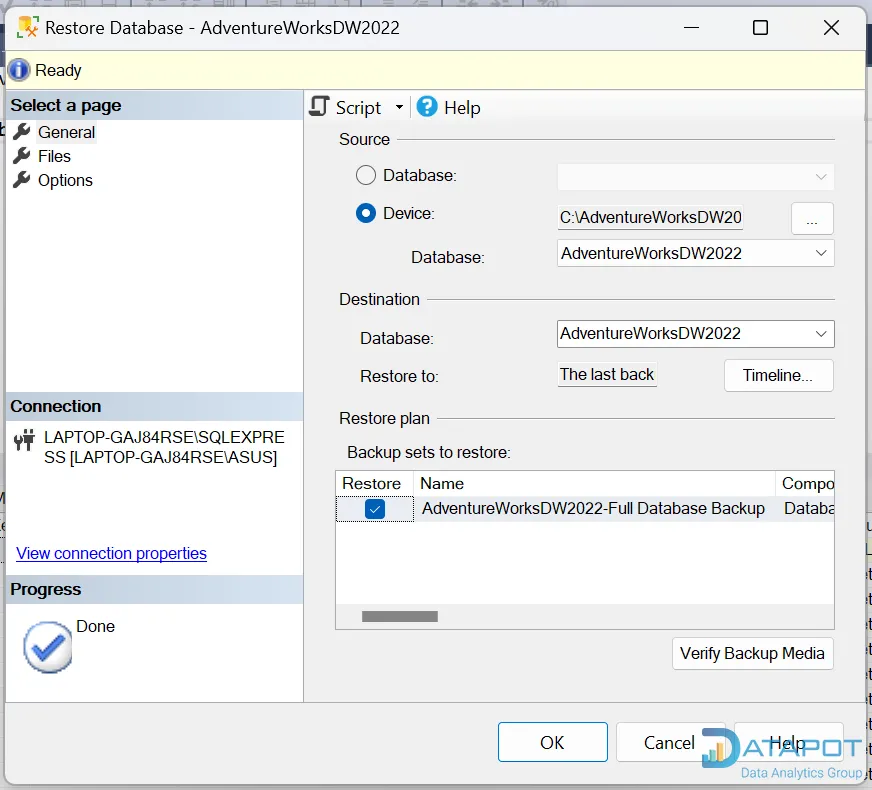
Task: Click the horizontal scrollbar thumb in backup sets
Action: click(399, 616)
